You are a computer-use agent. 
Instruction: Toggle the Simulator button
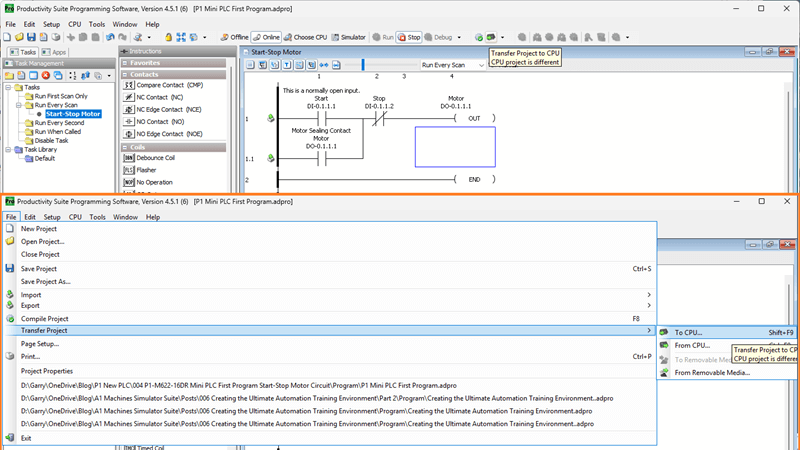click(349, 37)
